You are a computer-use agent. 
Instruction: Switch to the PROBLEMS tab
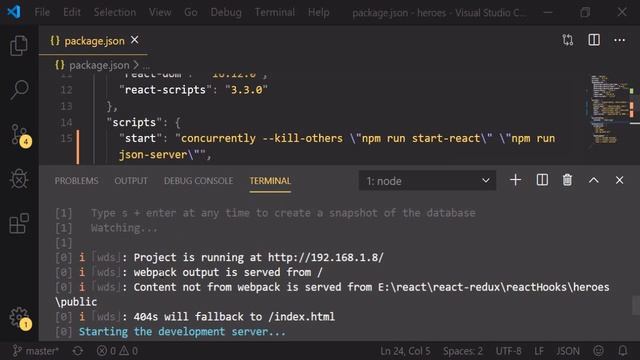click(76, 181)
